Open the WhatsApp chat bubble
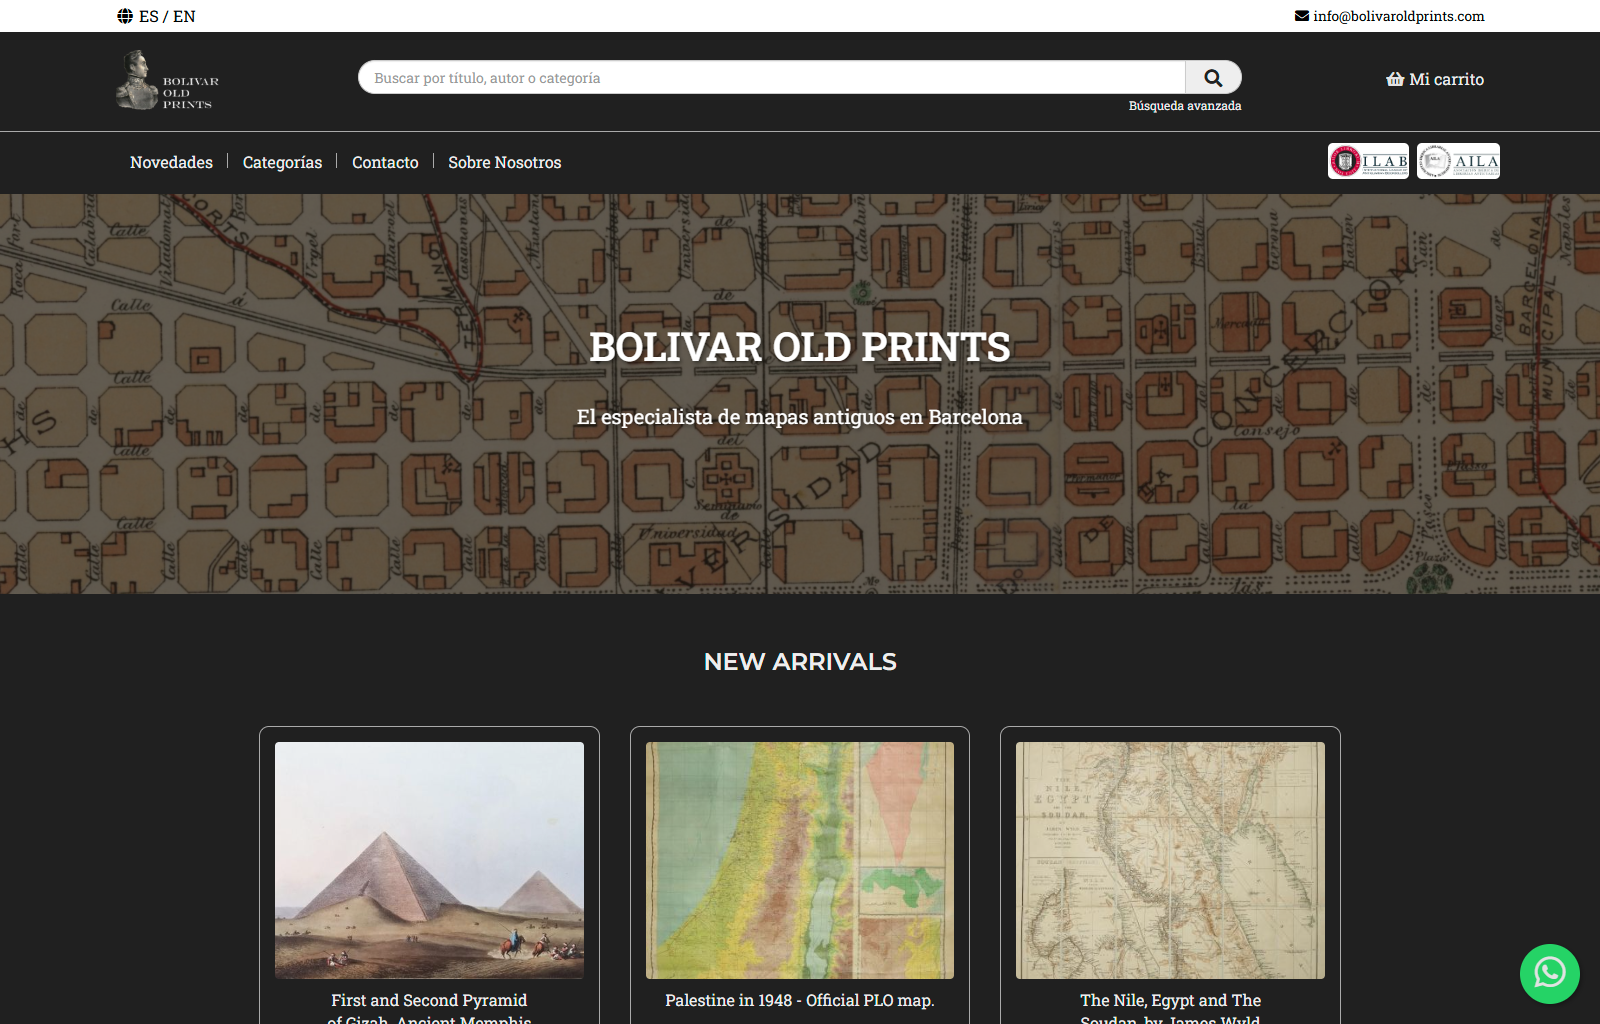The width and height of the screenshot is (1600, 1024). [x=1549, y=973]
